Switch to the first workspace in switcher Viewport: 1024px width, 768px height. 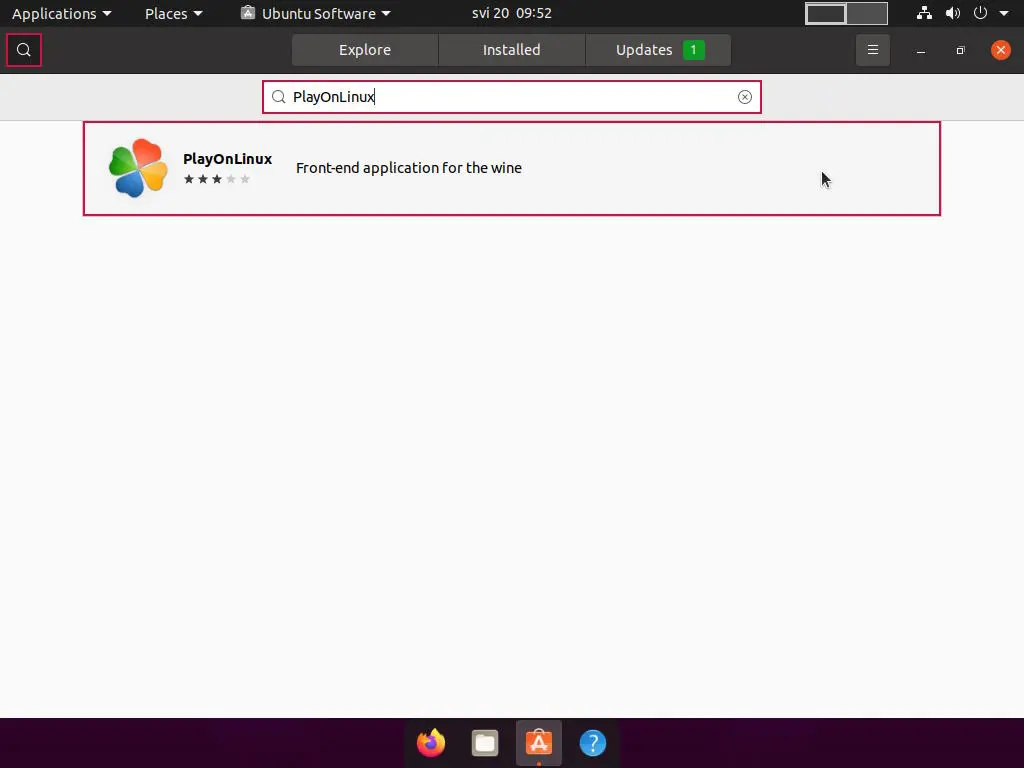825,14
